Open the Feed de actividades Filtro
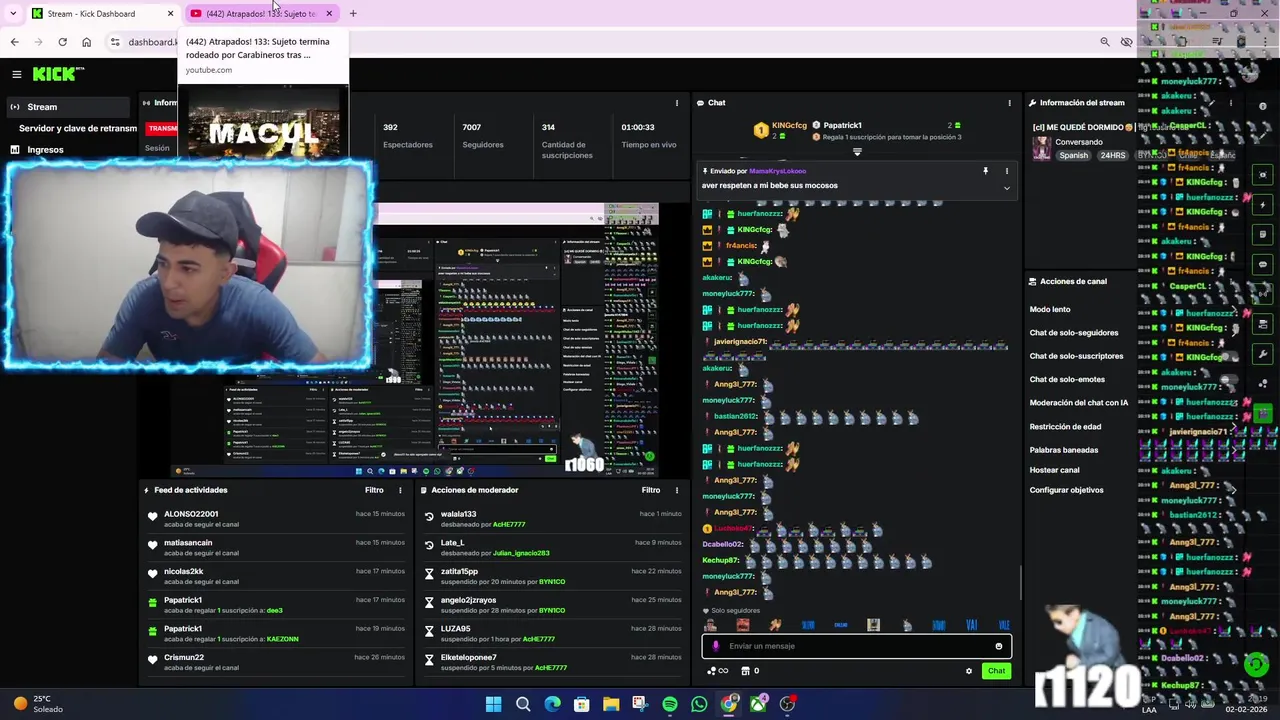 (374, 490)
